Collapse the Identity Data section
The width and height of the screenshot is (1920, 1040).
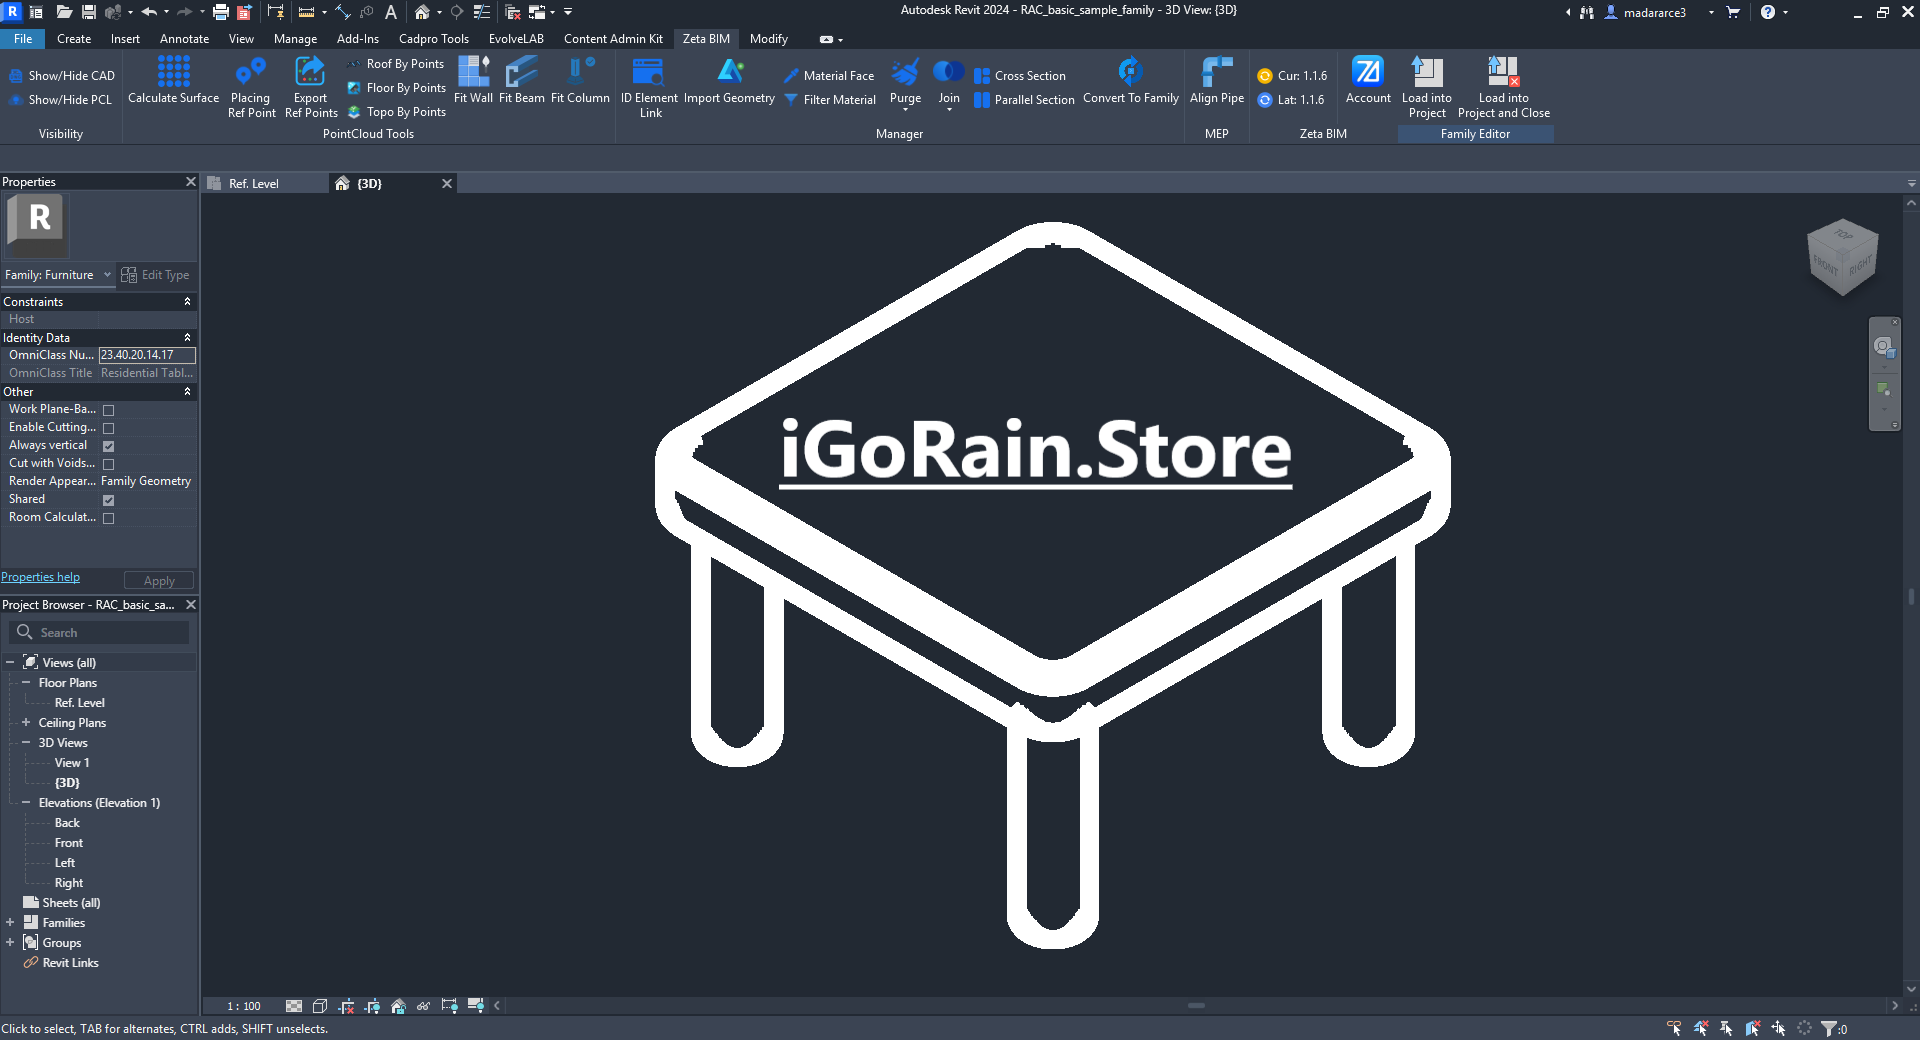[x=187, y=337]
